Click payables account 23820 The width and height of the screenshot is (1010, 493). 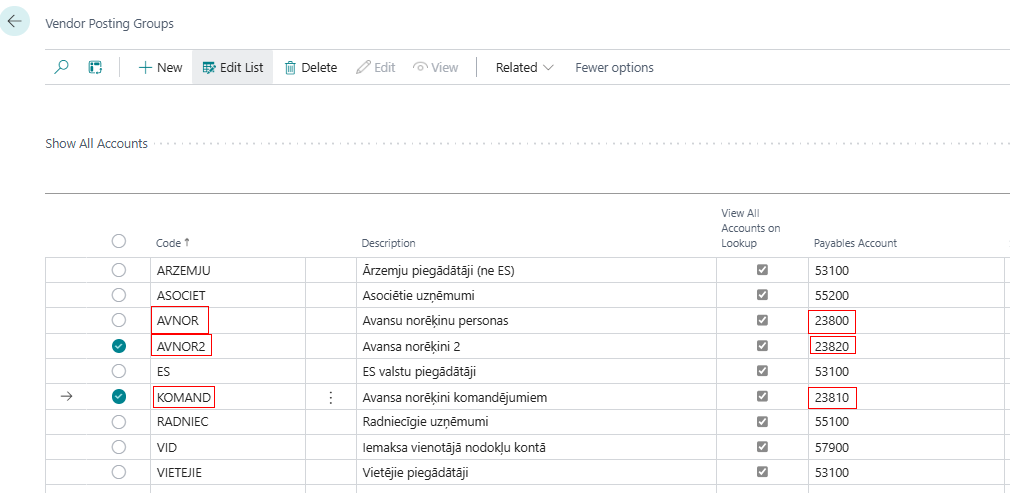click(x=832, y=347)
